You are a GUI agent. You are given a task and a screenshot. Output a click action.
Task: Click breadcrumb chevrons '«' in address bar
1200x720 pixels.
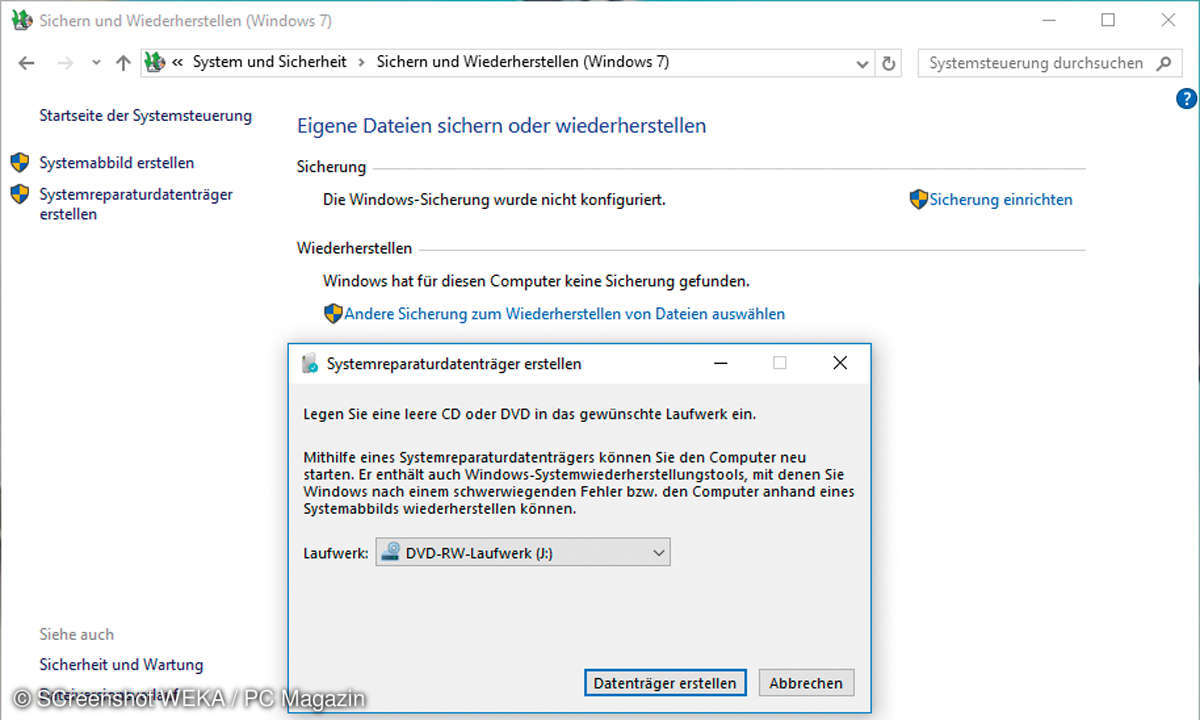tap(178, 62)
